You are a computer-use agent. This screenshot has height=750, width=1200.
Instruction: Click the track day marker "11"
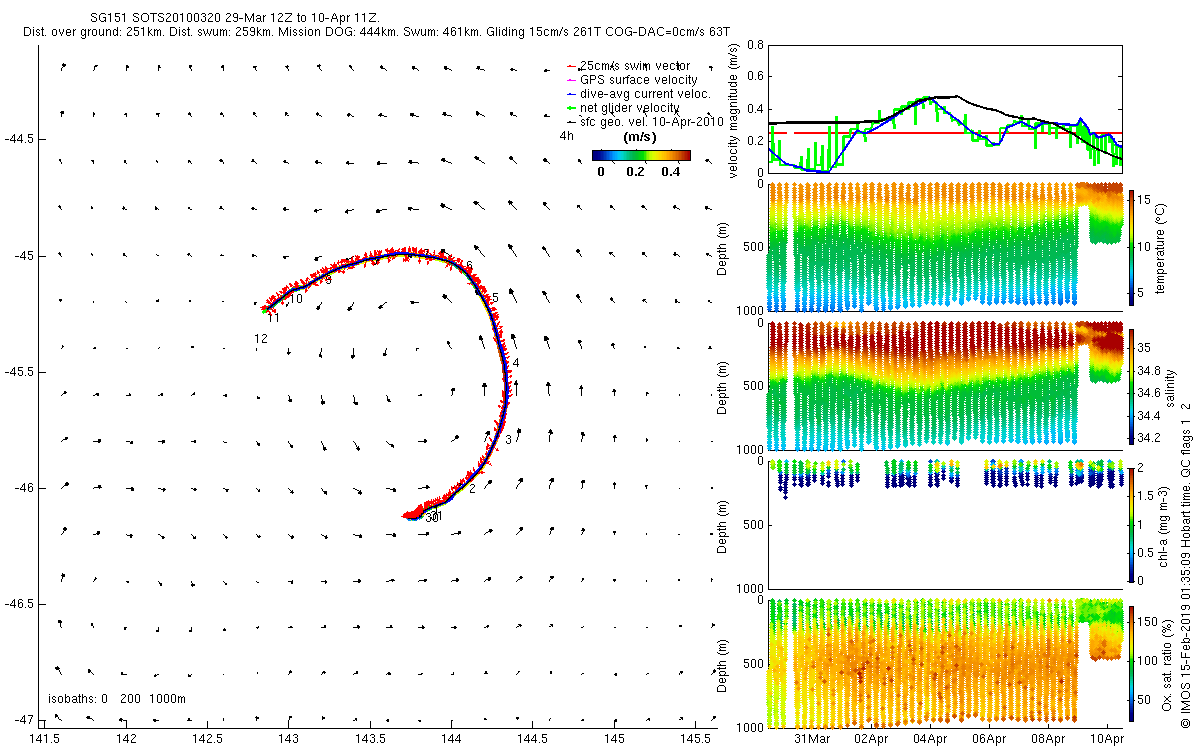(273, 318)
